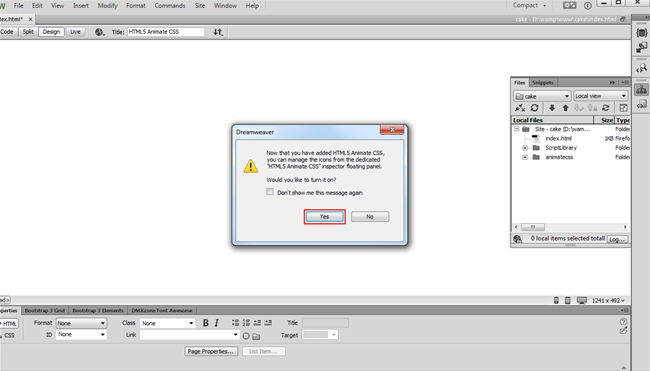
Task: Collapse the Site - cake tree root
Action: coord(517,129)
